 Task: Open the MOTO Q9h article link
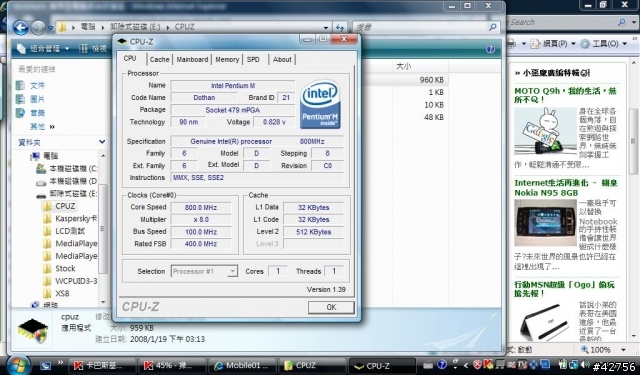pos(565,95)
